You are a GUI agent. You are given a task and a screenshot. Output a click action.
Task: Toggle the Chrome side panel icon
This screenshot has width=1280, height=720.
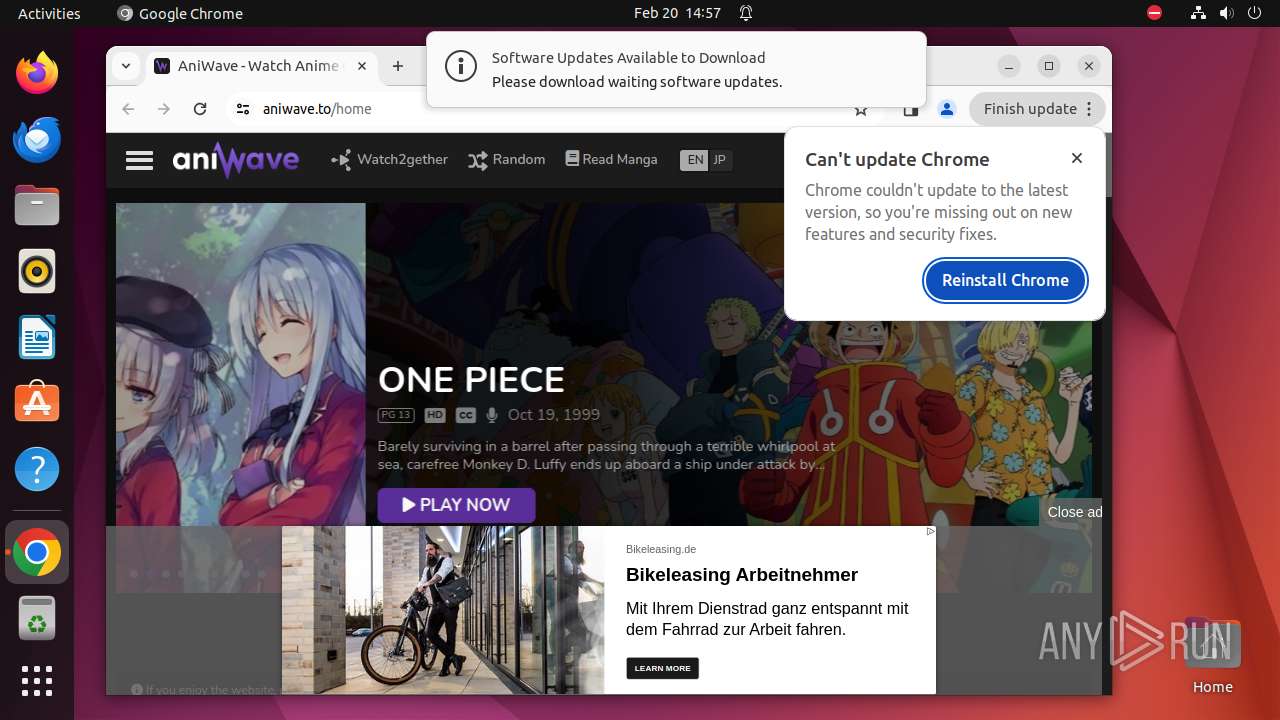[x=910, y=109]
